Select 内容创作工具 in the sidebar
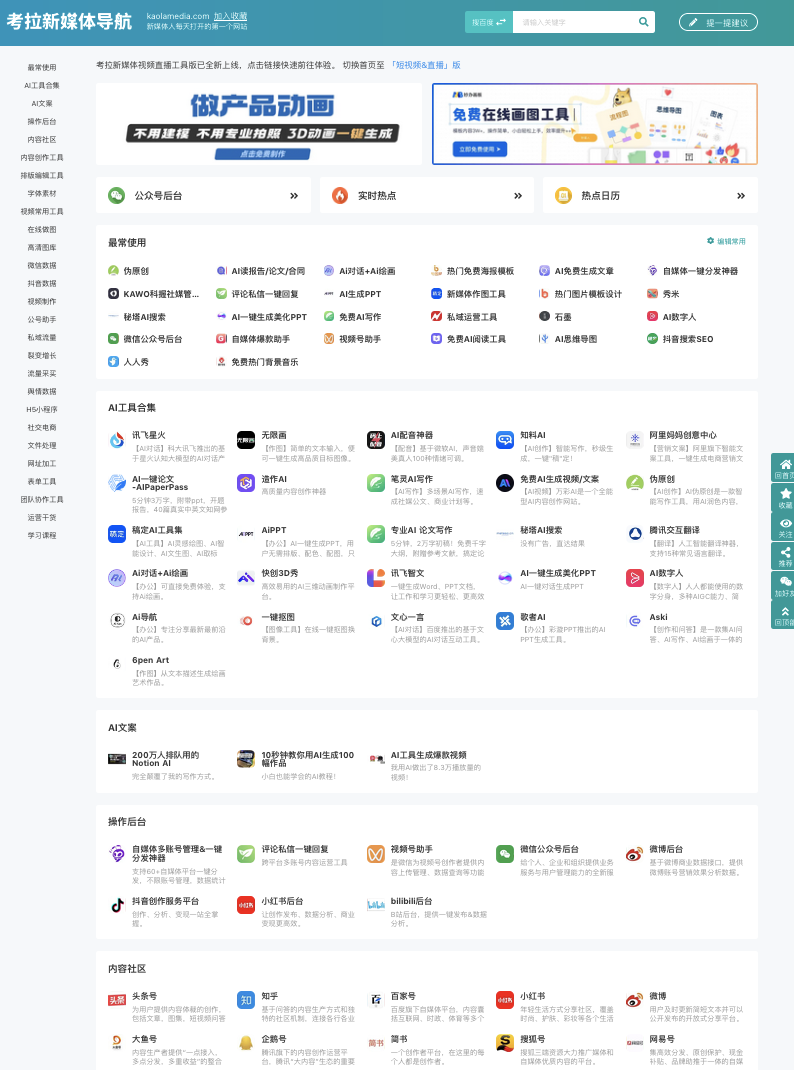The height and width of the screenshot is (1070, 794). (42, 158)
